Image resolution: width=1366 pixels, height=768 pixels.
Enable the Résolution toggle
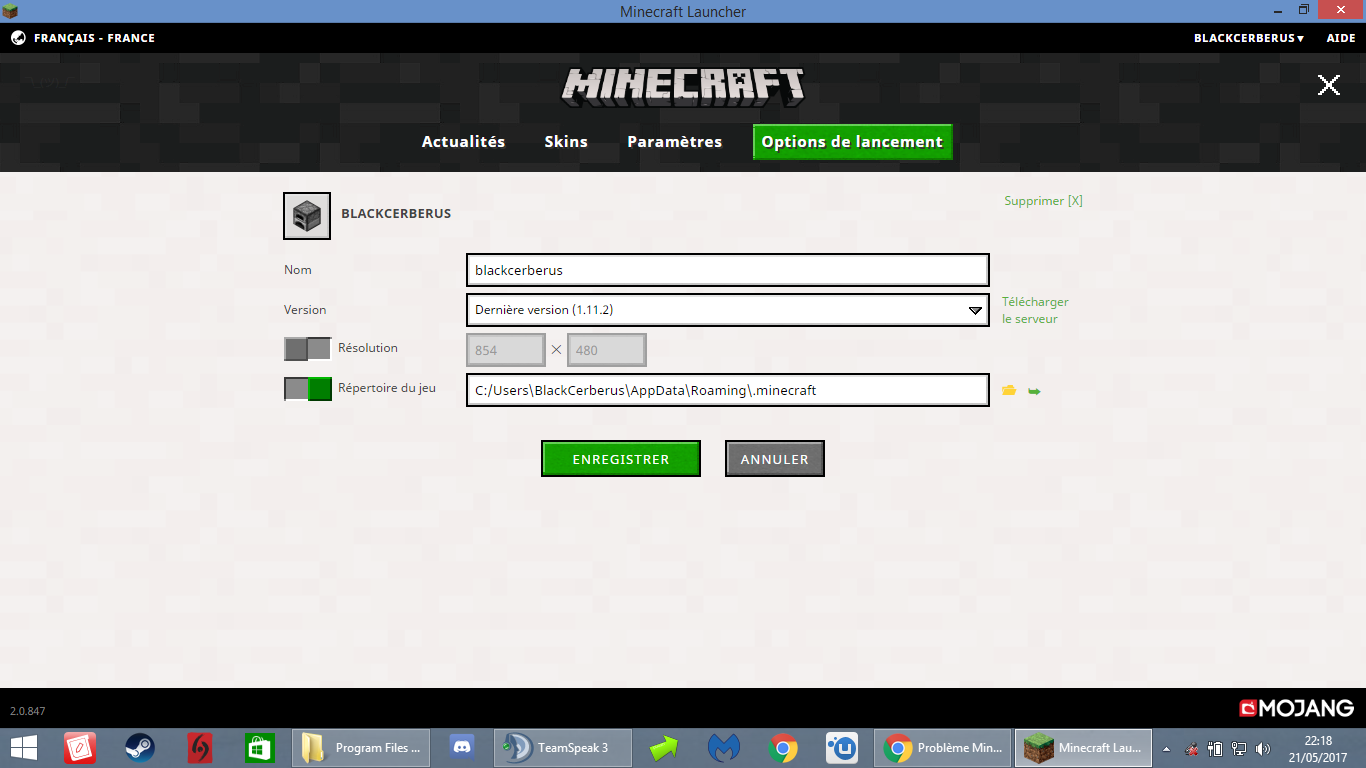coord(307,349)
